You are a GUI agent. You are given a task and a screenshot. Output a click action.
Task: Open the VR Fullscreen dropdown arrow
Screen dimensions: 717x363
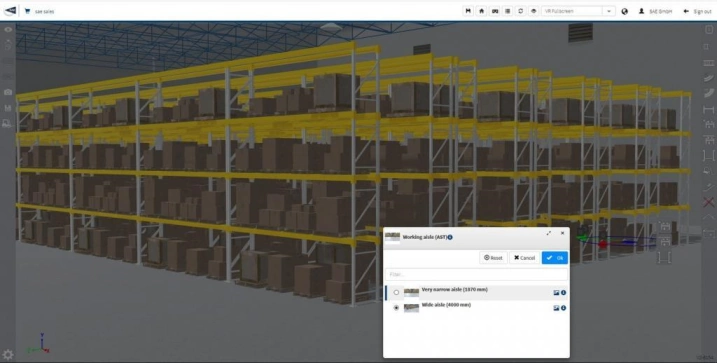click(609, 11)
